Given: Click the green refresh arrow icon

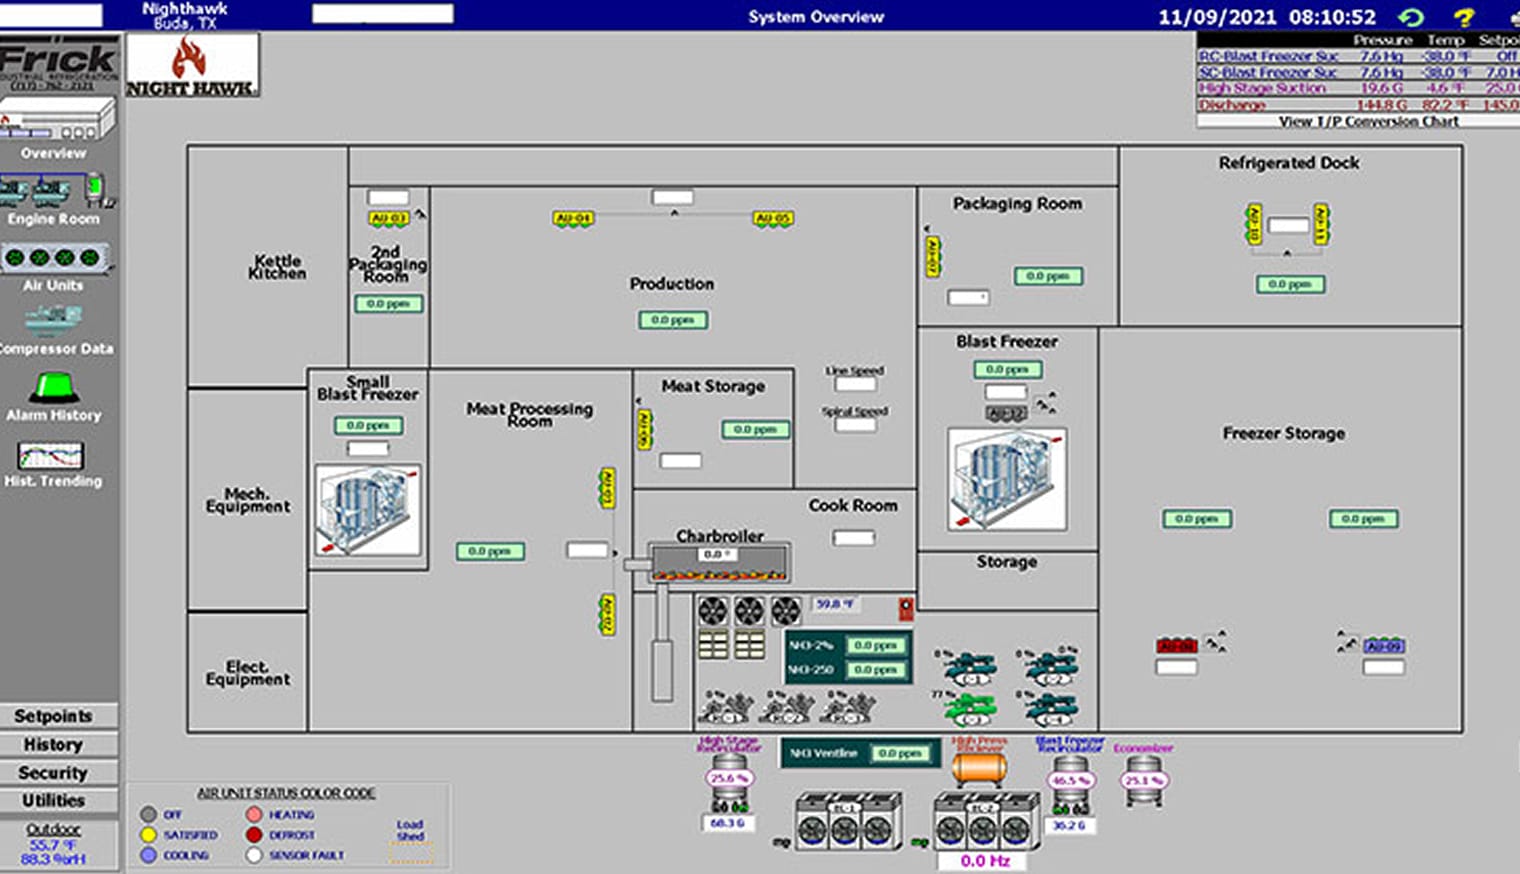Looking at the screenshot, I should coord(1411,17).
